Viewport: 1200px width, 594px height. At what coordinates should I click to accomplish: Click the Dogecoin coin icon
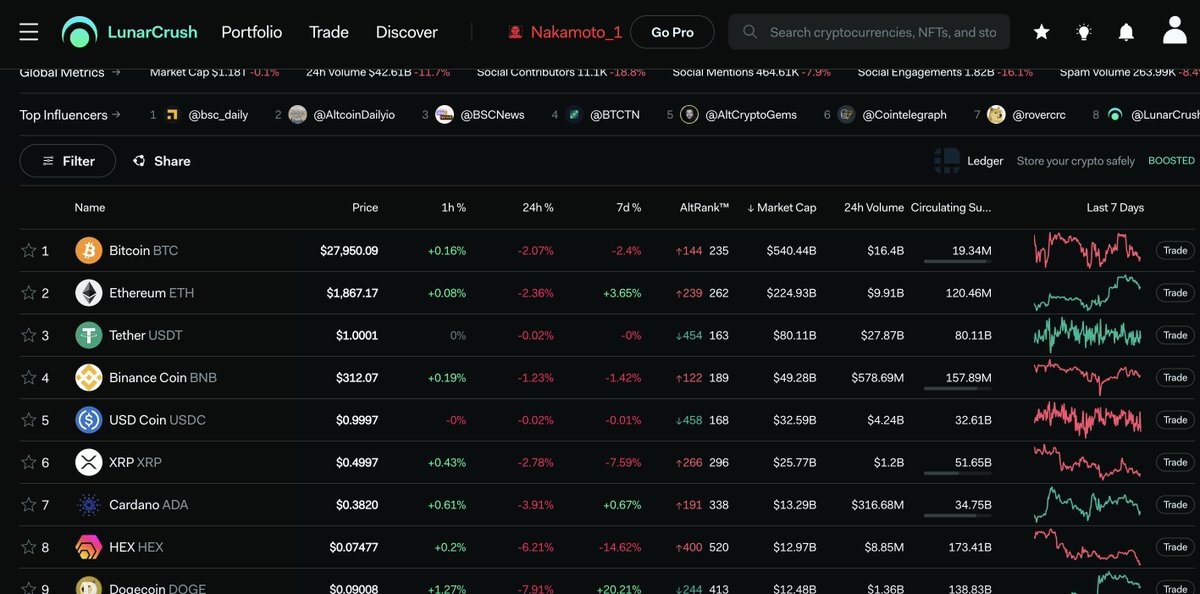[89, 586]
